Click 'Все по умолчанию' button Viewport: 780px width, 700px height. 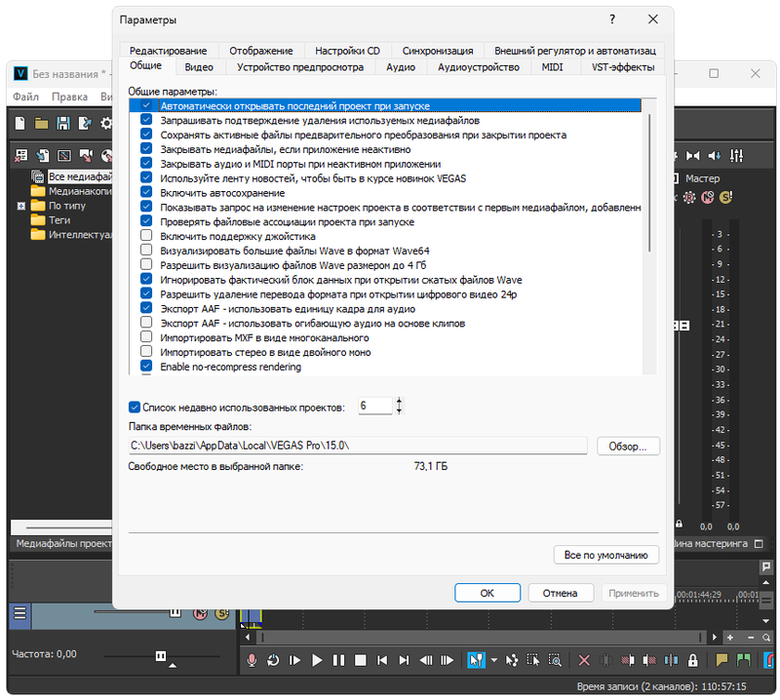(x=606, y=555)
